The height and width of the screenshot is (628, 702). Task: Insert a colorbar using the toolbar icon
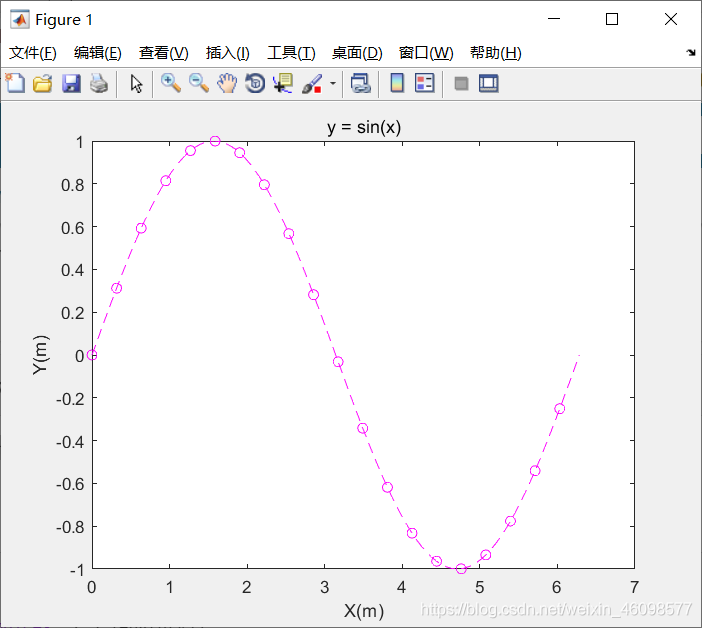(x=397, y=83)
